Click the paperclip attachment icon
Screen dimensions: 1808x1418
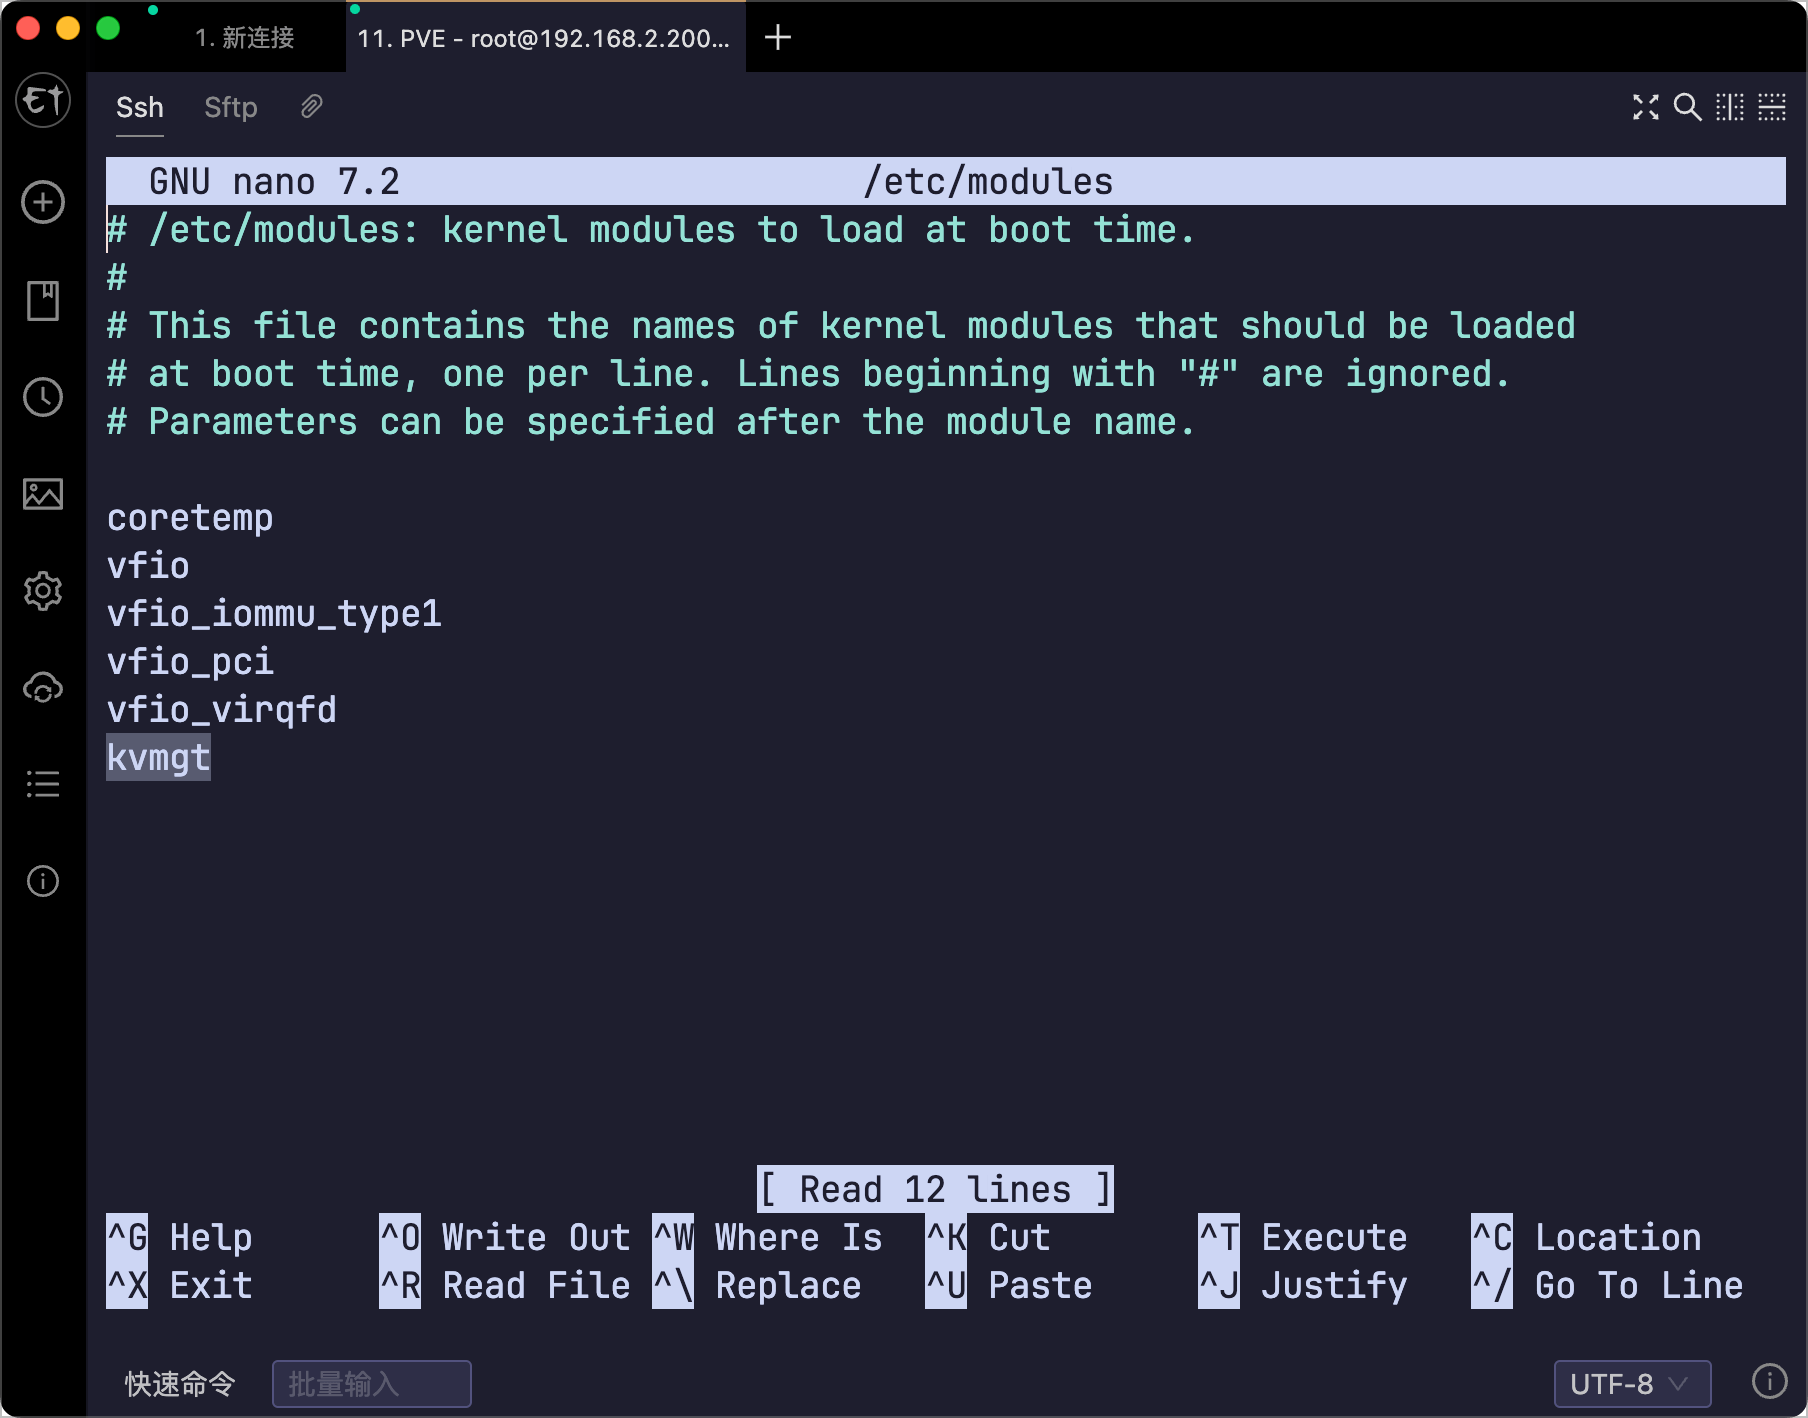[x=311, y=107]
